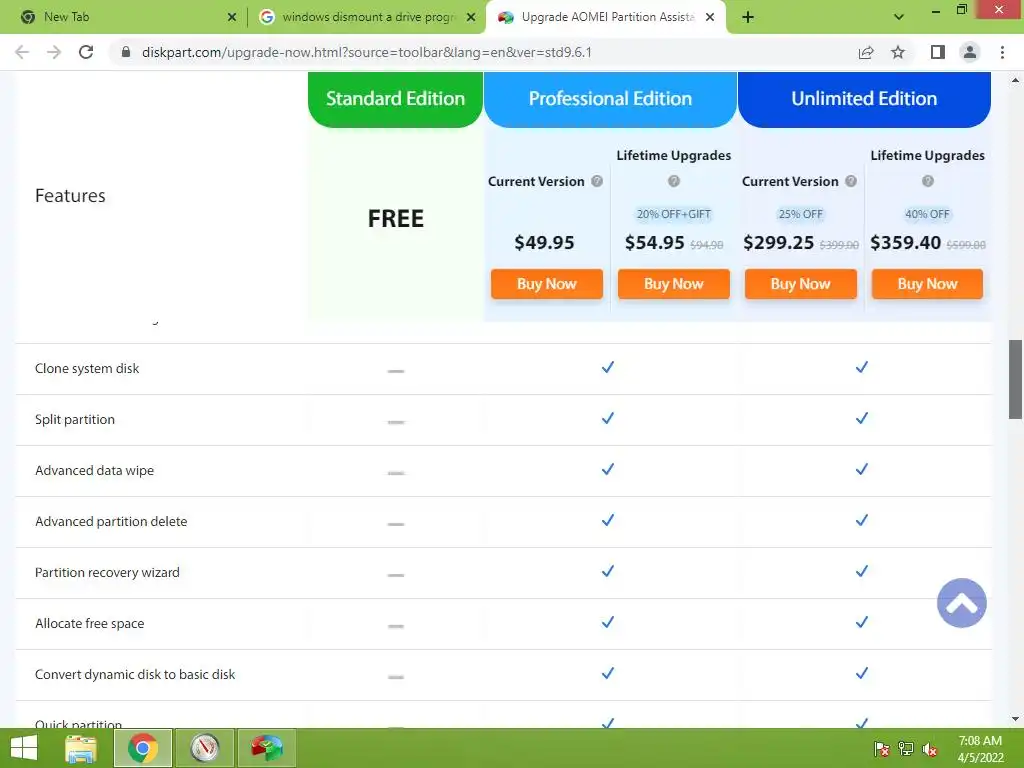The height and width of the screenshot is (768, 1024).
Task: Click the 40% OFF badge
Action: tap(927, 214)
